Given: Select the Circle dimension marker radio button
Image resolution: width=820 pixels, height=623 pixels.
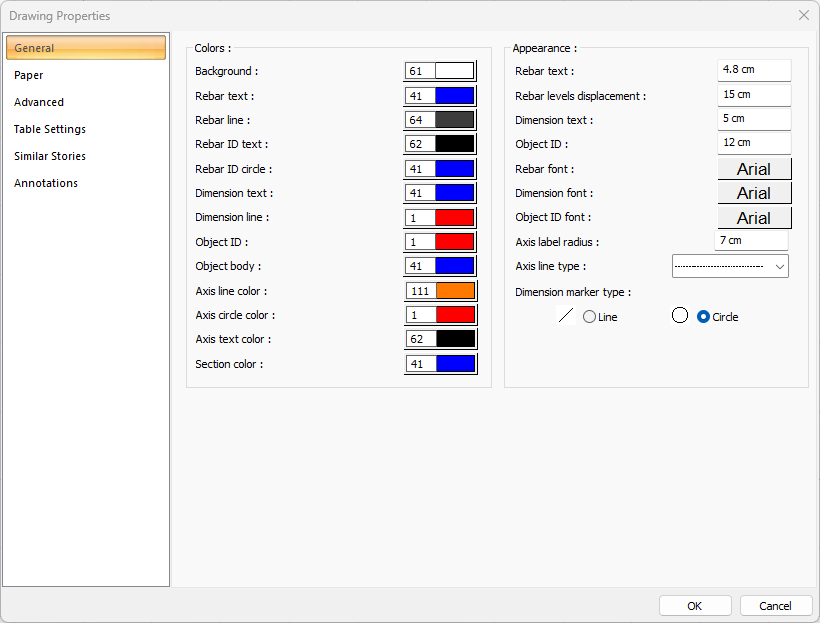Looking at the screenshot, I should click(x=703, y=316).
